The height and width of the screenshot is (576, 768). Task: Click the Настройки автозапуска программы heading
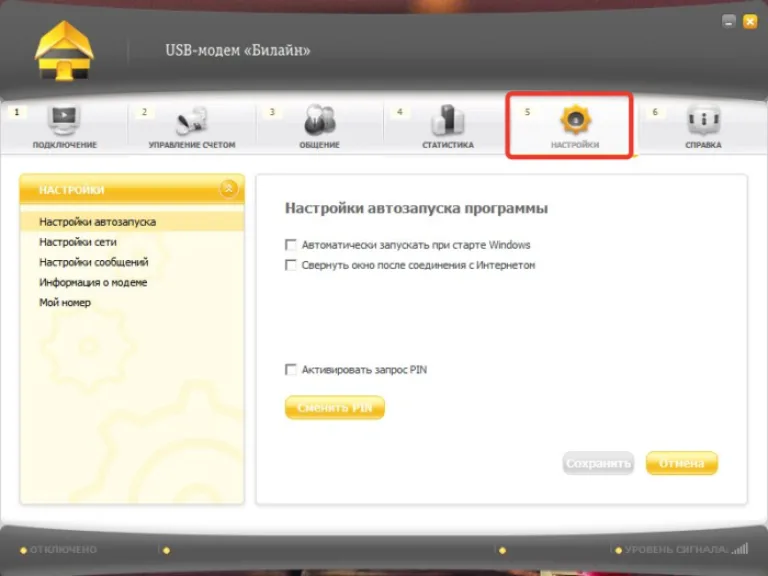tap(416, 208)
